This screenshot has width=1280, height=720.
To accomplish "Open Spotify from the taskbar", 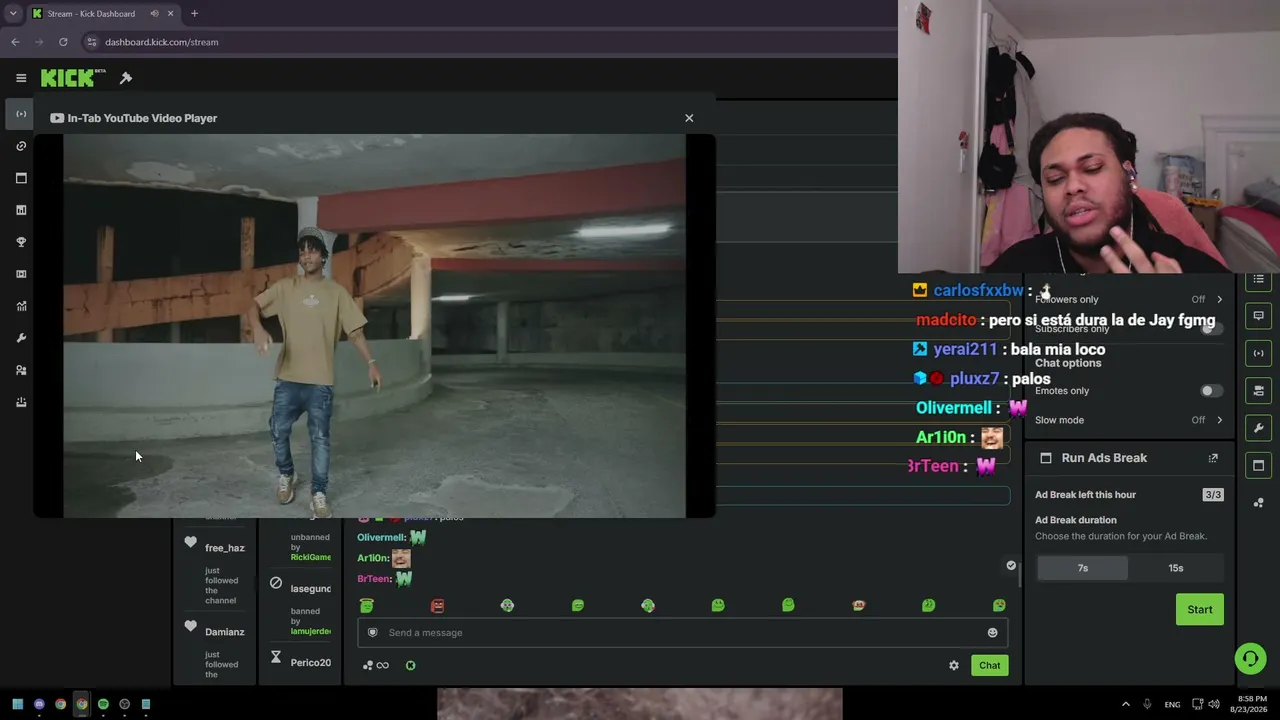I will pos(103,704).
